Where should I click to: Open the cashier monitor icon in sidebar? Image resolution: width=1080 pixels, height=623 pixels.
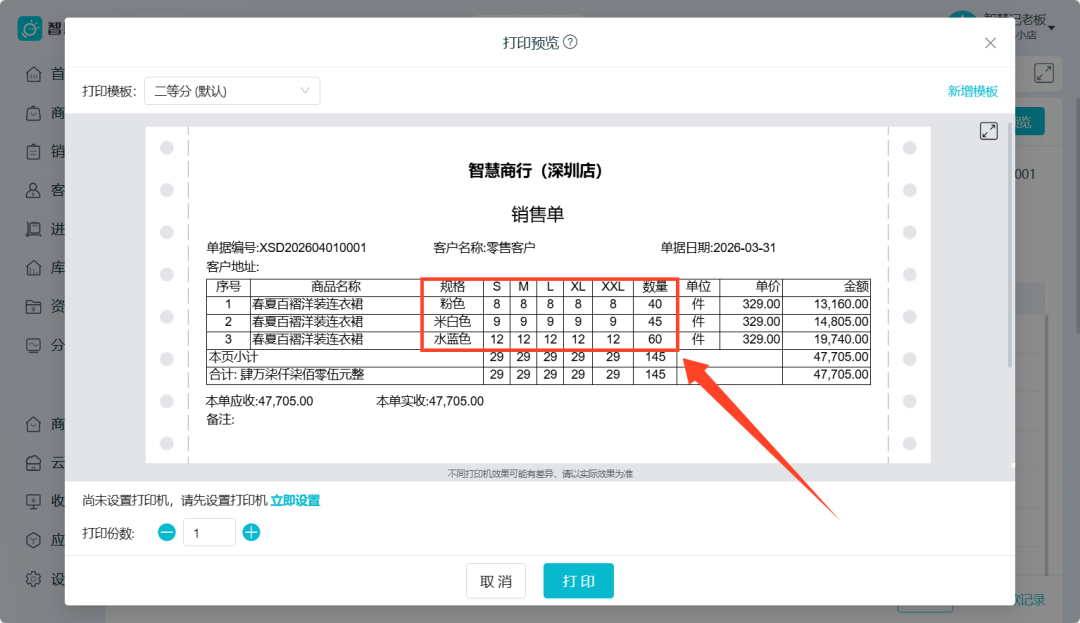pos(34,502)
